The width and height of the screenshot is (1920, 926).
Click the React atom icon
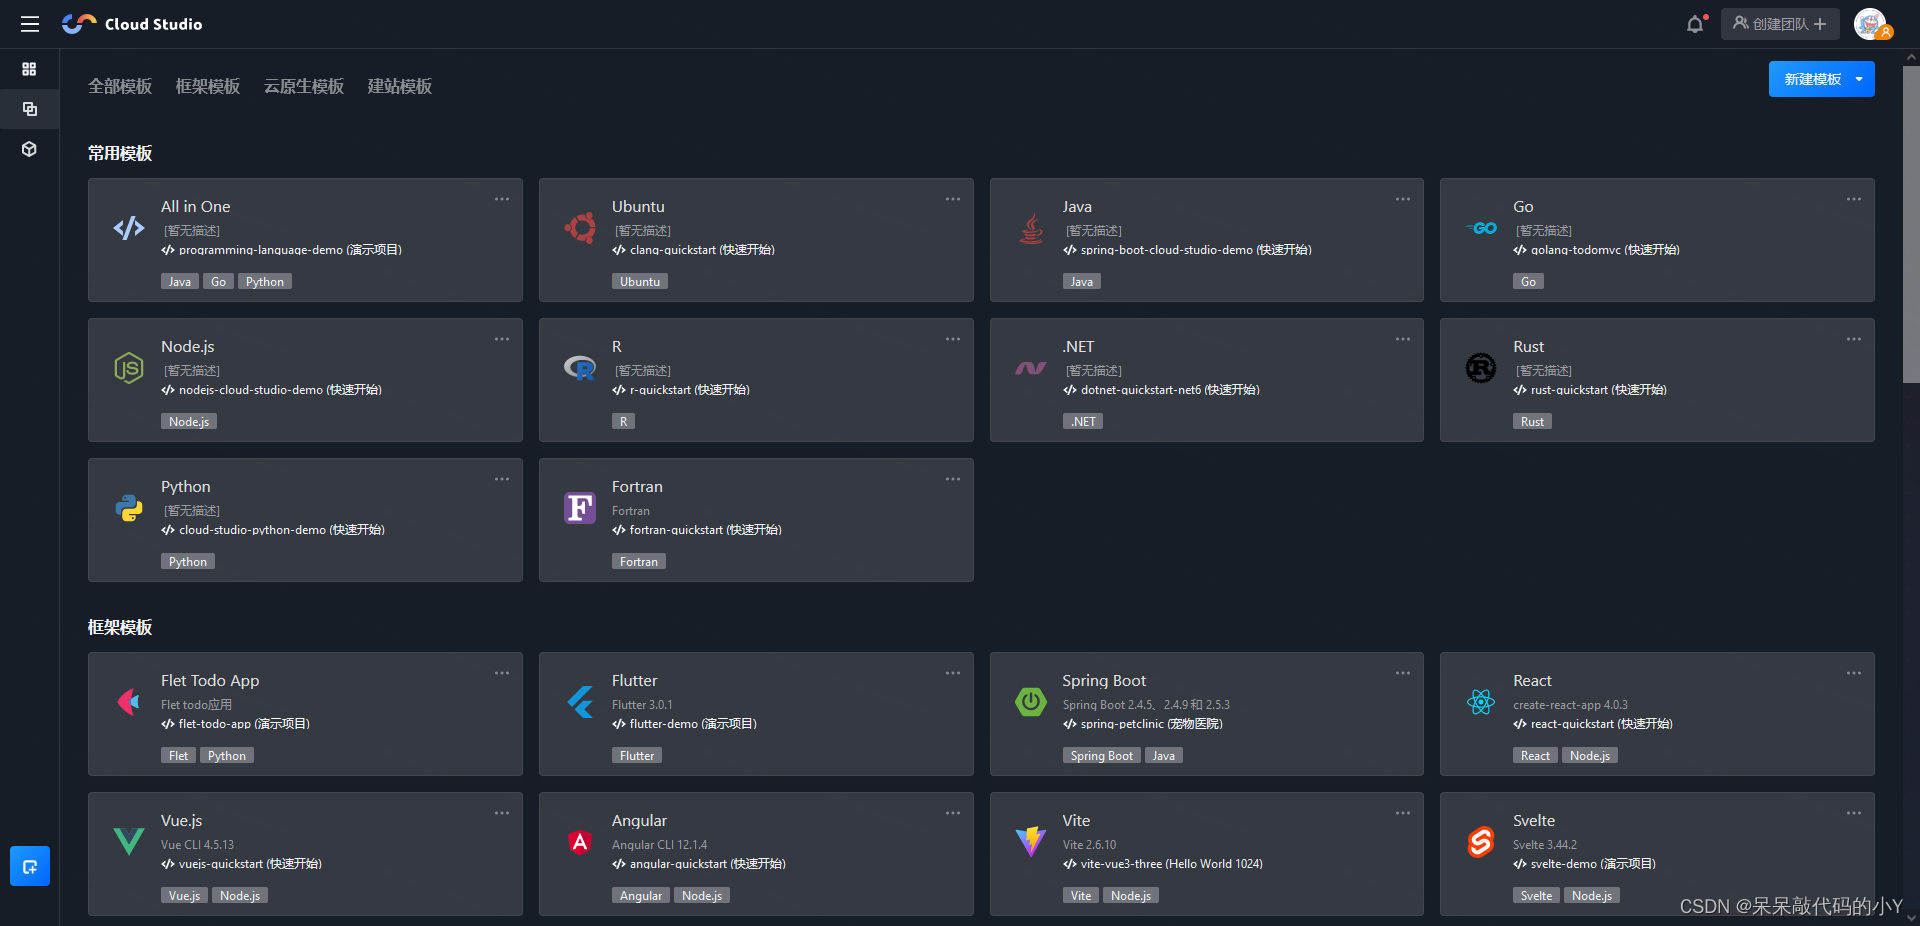1481,702
